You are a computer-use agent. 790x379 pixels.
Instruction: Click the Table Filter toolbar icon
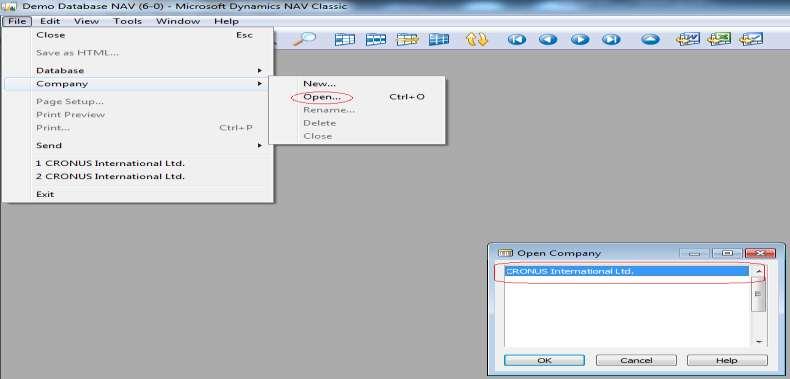click(x=376, y=39)
